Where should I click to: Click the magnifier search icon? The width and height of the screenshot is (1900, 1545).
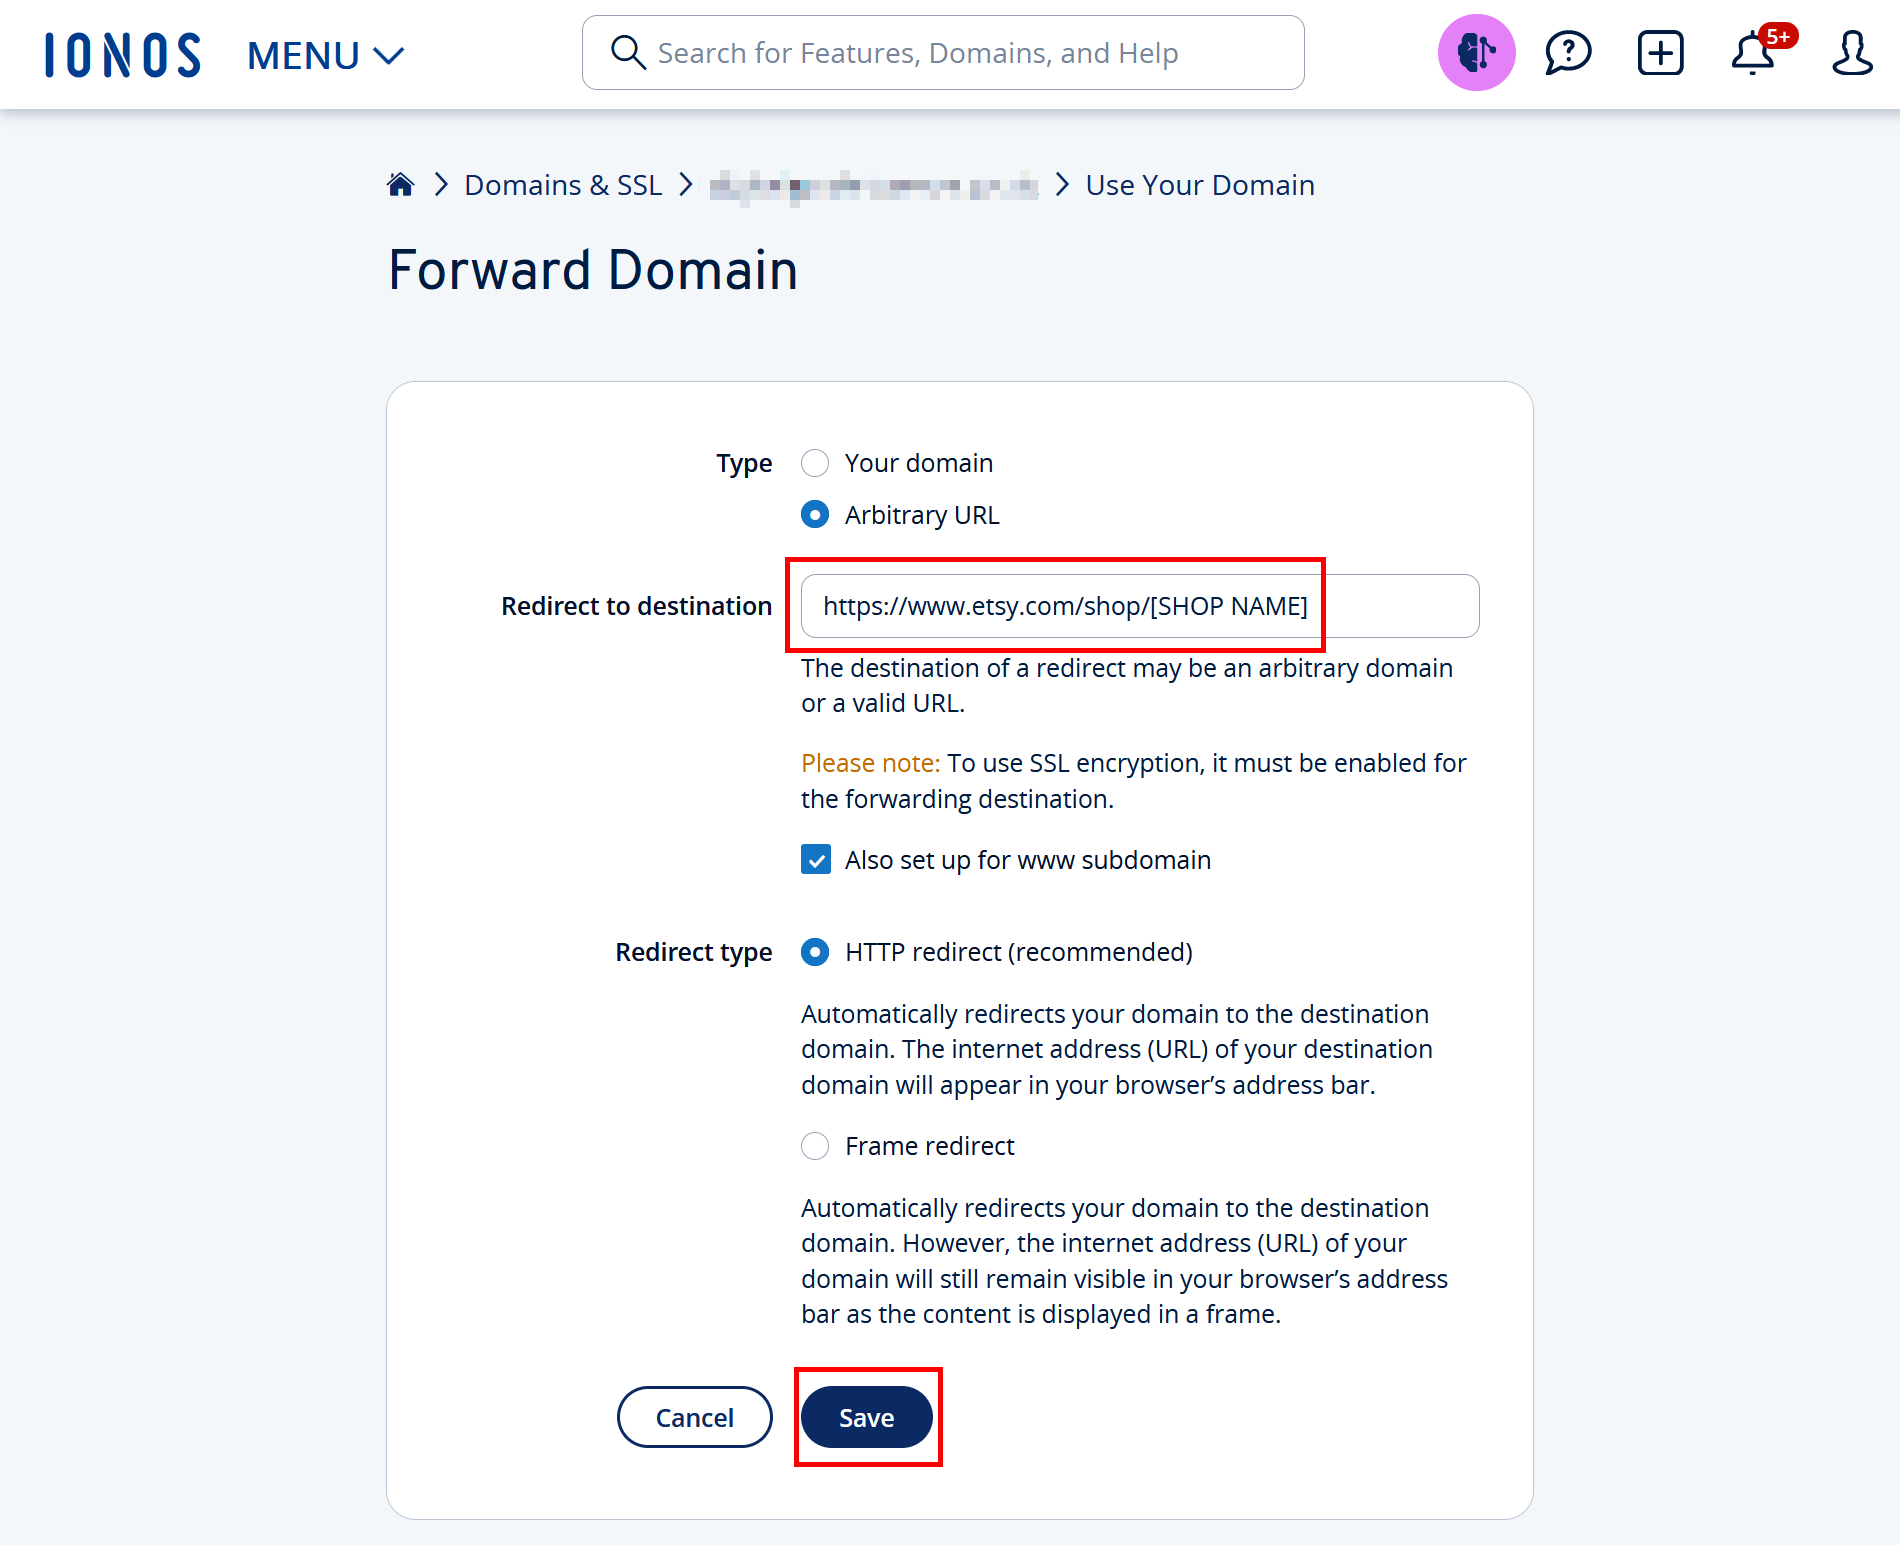[x=628, y=52]
